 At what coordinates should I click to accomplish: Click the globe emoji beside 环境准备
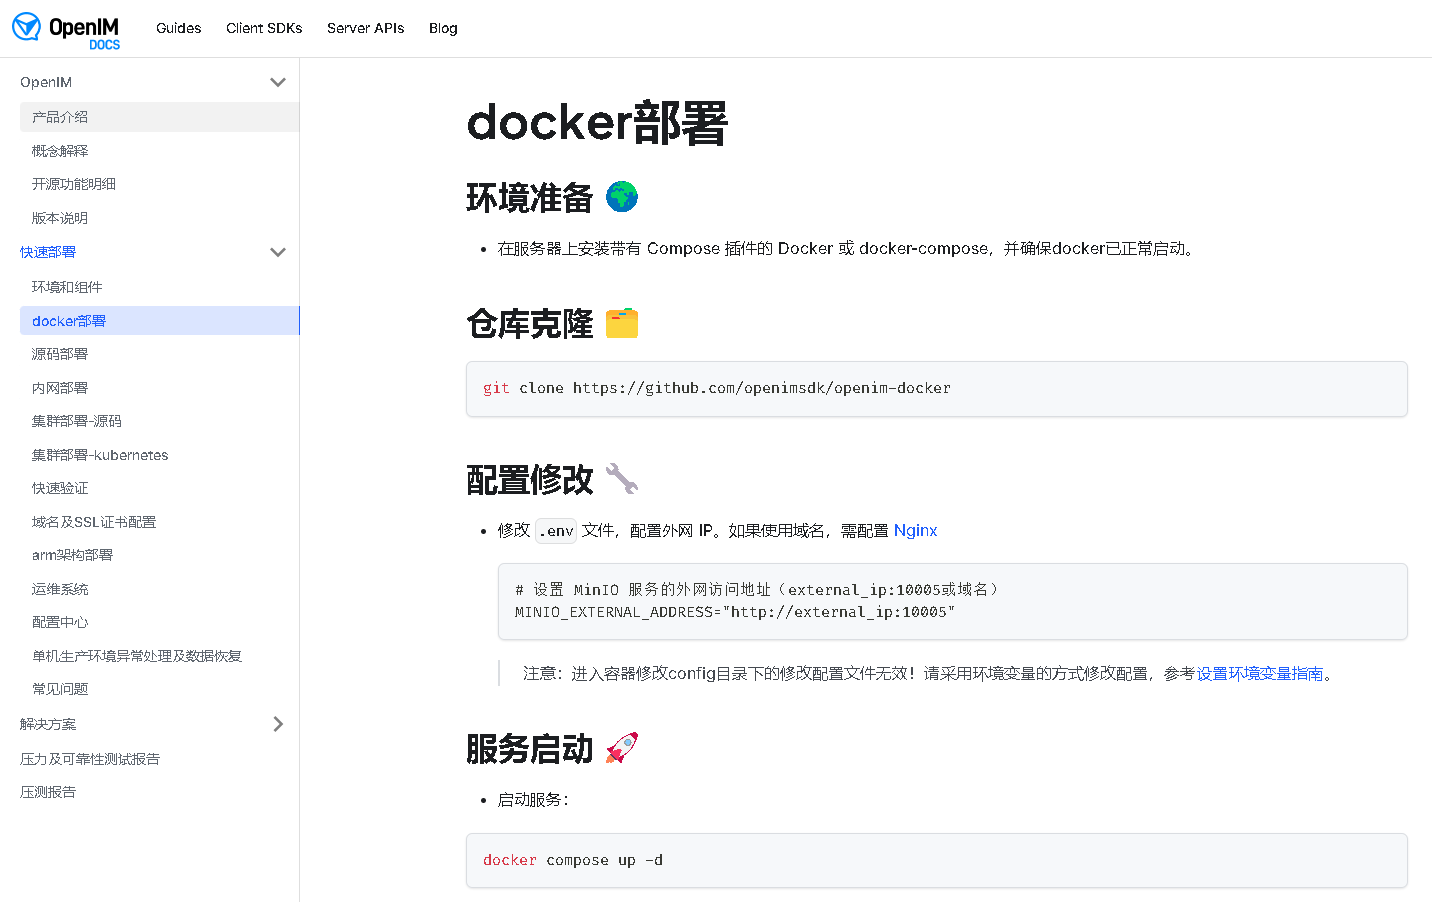point(622,197)
